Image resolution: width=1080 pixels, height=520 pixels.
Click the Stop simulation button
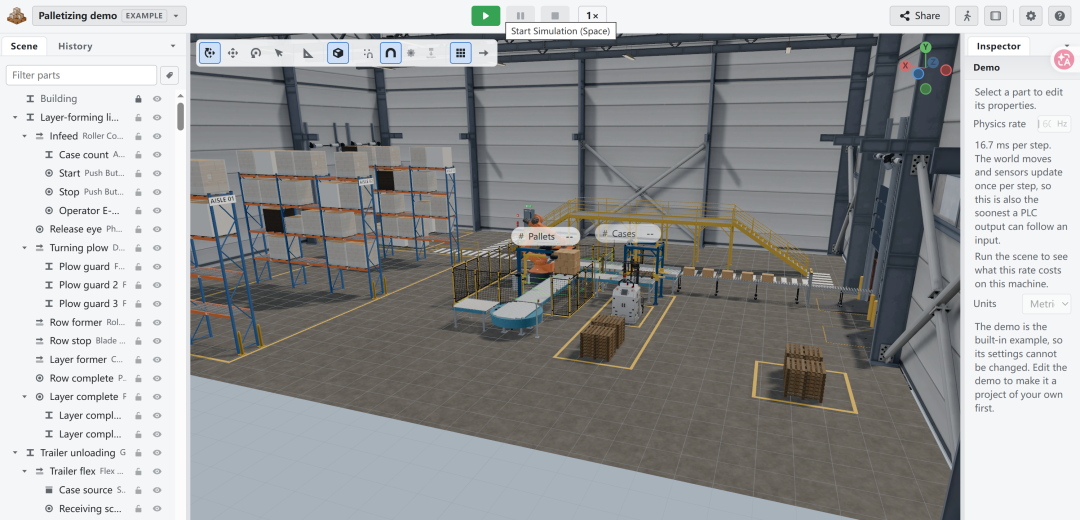[555, 16]
